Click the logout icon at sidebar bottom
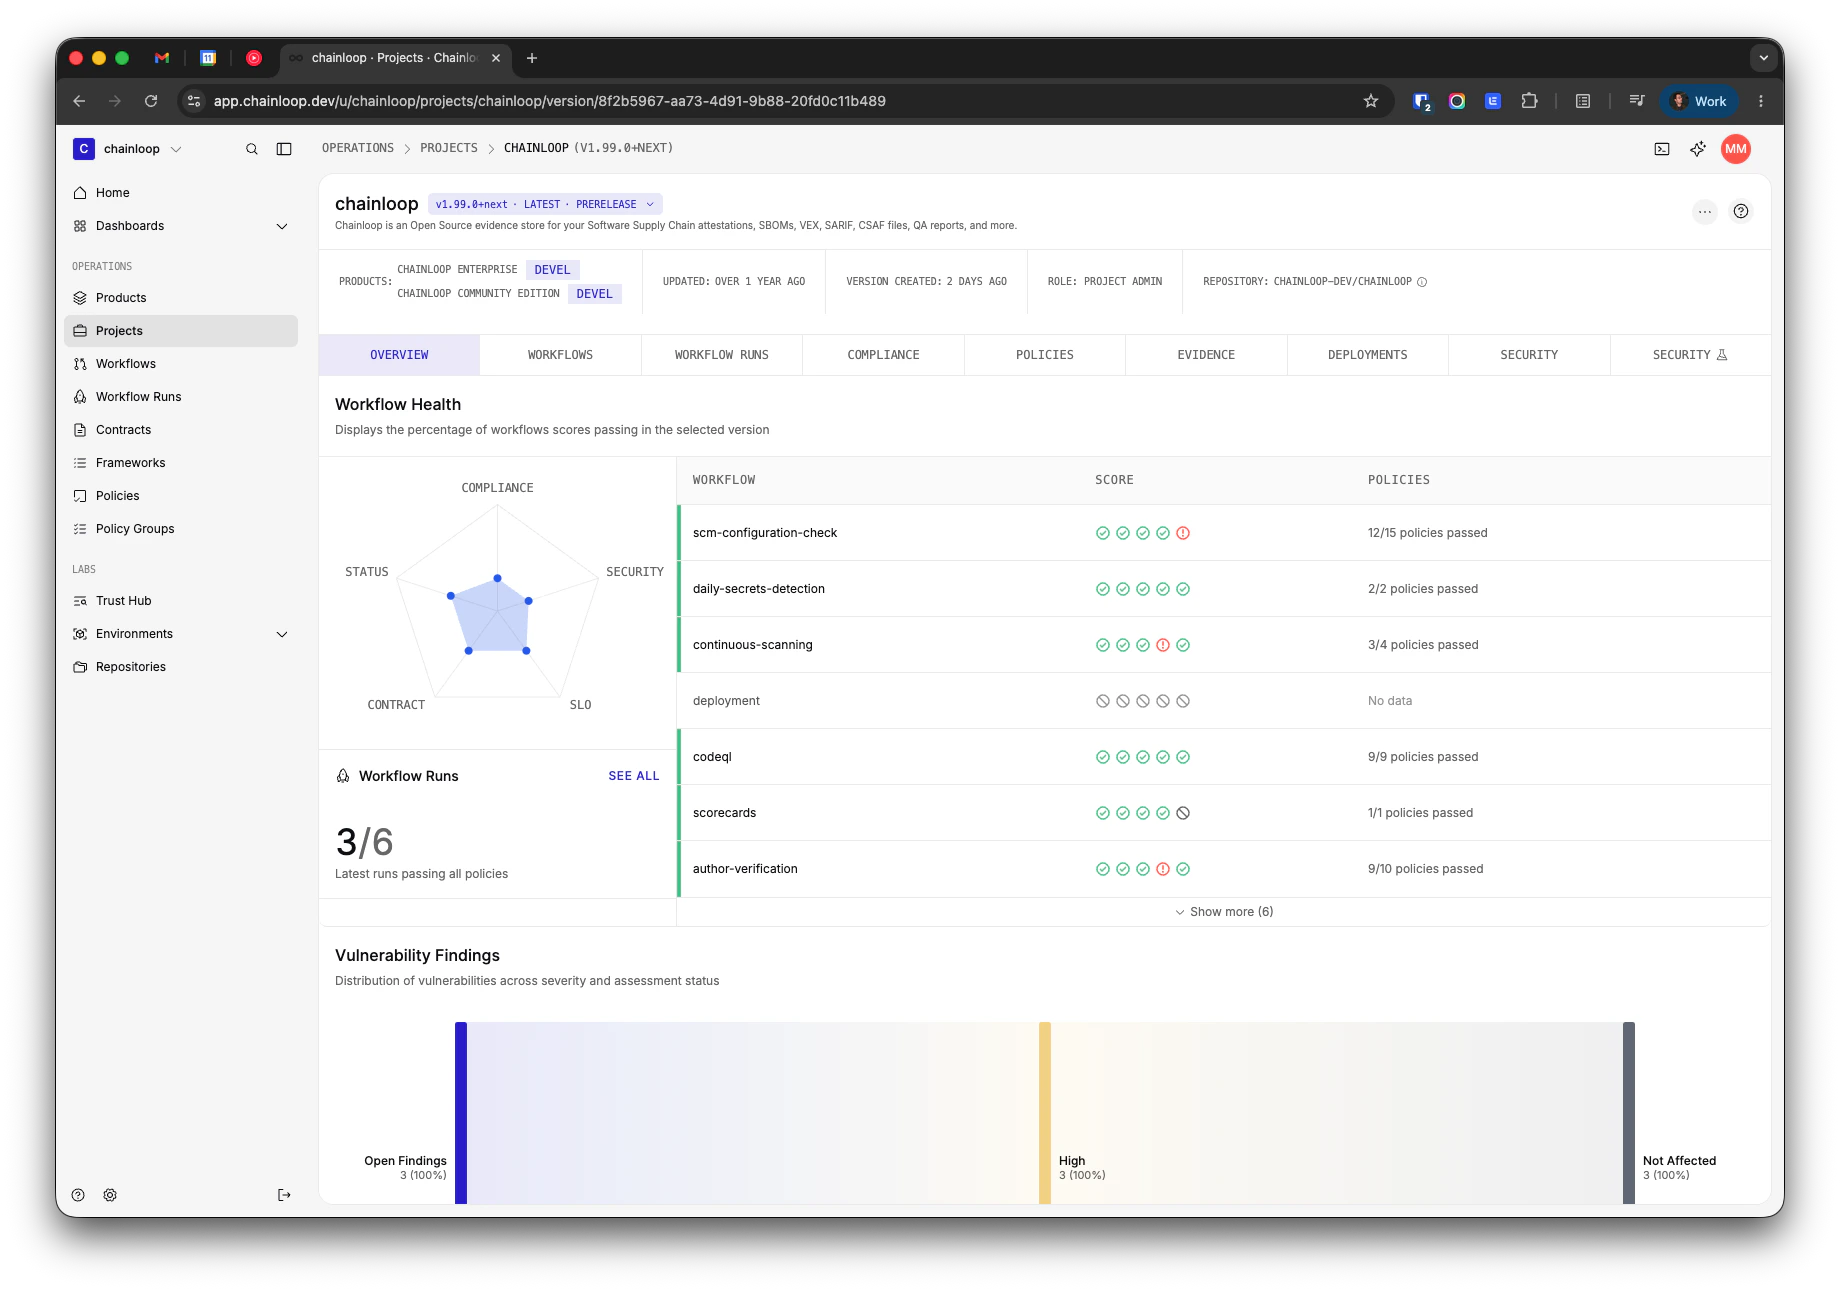This screenshot has height=1291, width=1840. (284, 1195)
